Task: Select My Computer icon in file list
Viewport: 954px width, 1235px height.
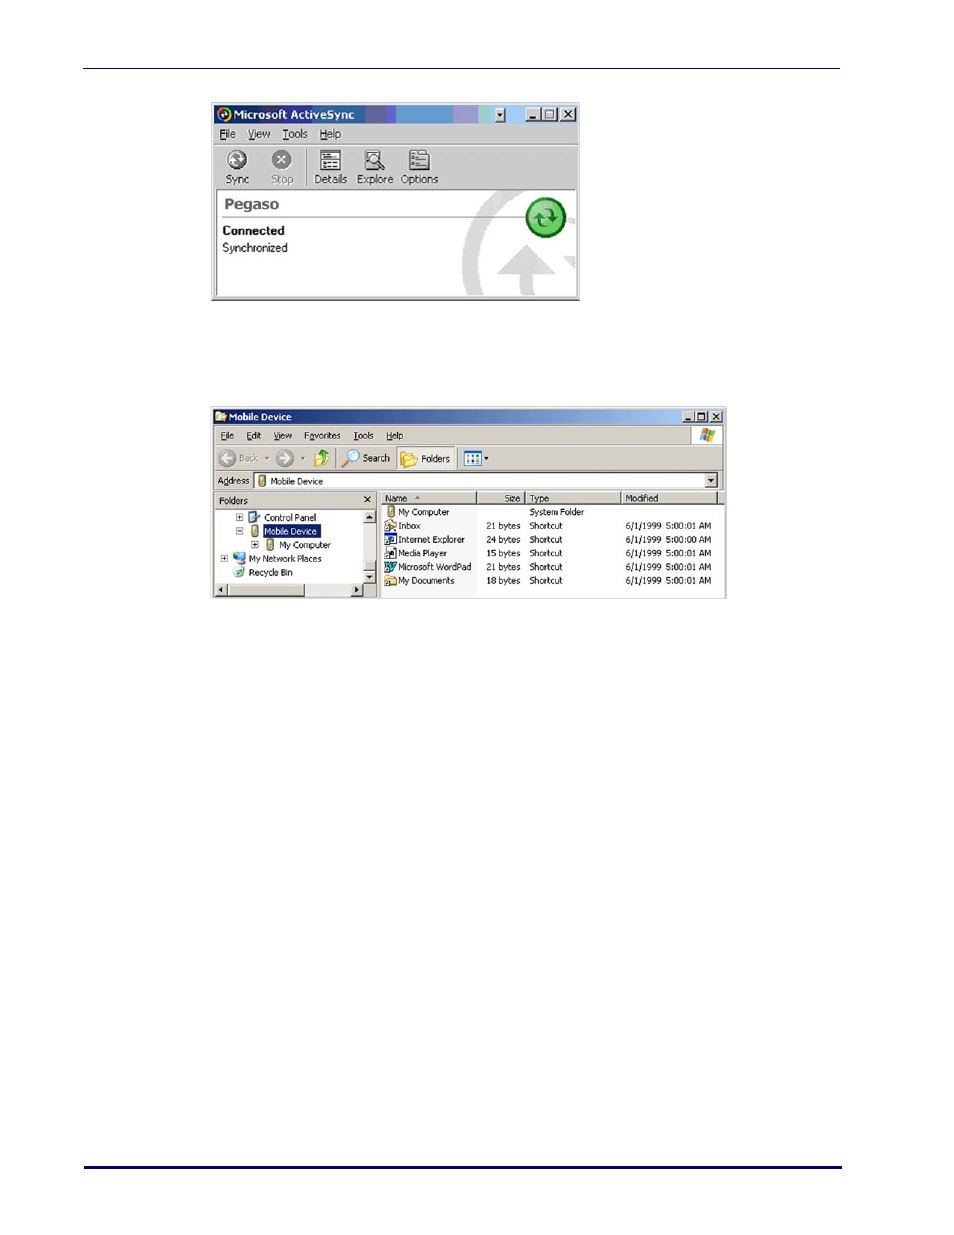Action: 390,511
